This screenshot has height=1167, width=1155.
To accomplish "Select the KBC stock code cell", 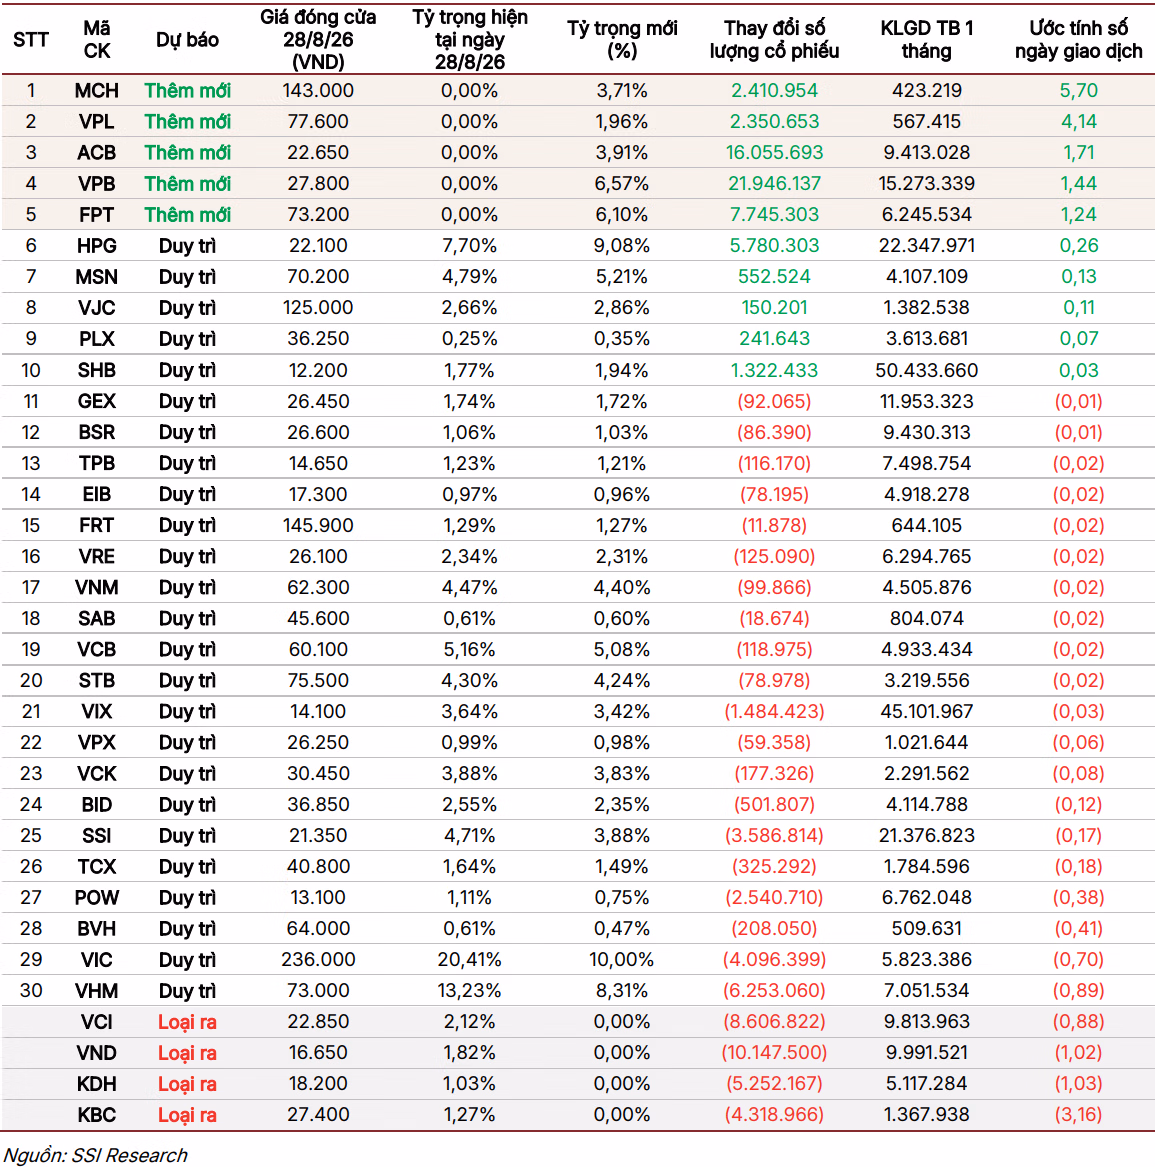I will [97, 1115].
